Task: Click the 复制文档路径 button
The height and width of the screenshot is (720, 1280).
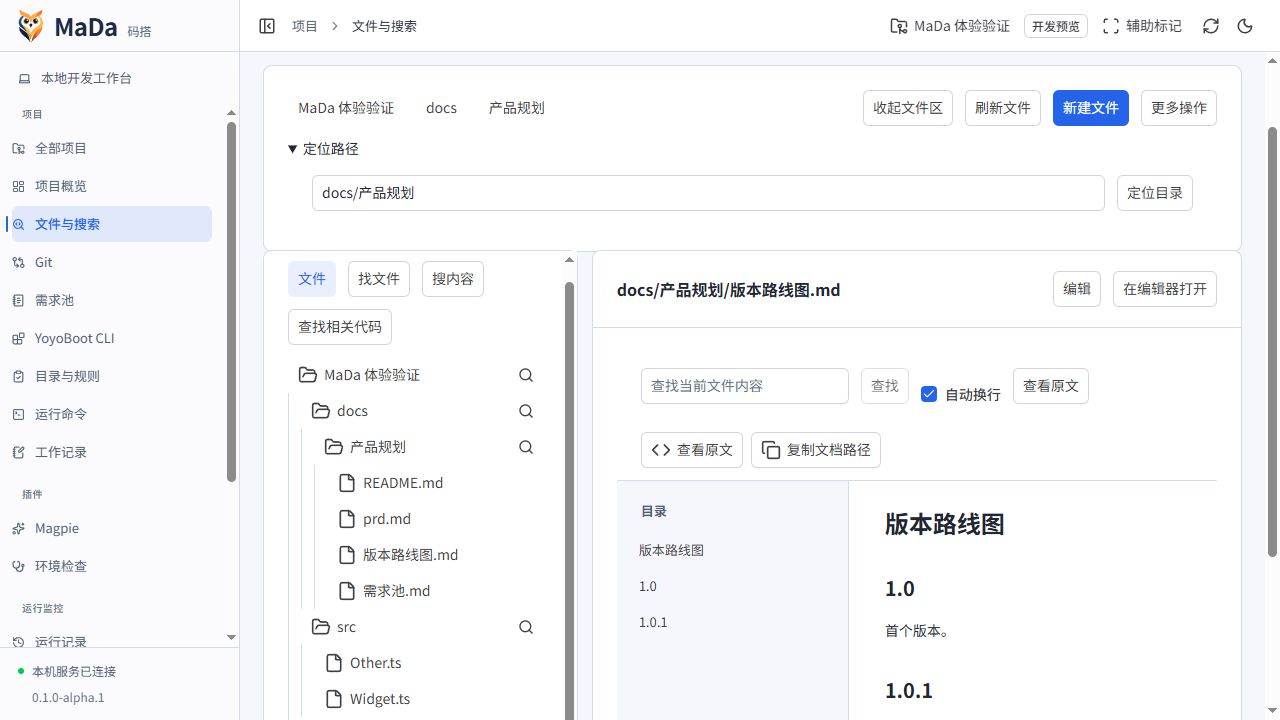Action: point(816,450)
